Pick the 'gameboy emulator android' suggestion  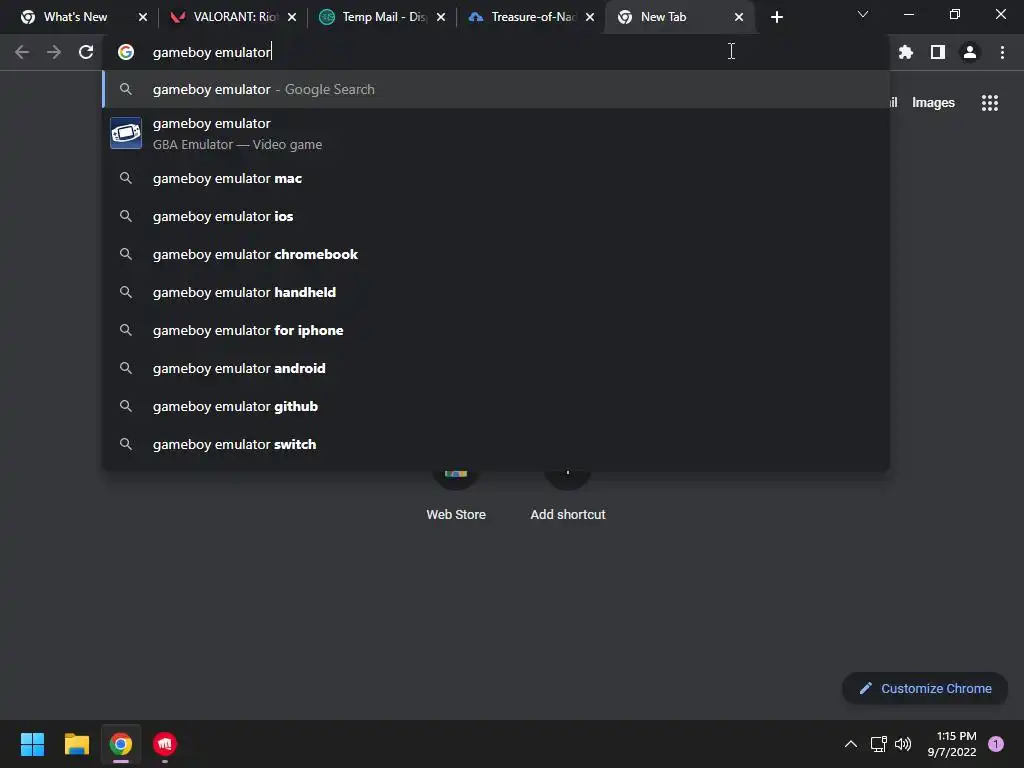click(x=496, y=368)
